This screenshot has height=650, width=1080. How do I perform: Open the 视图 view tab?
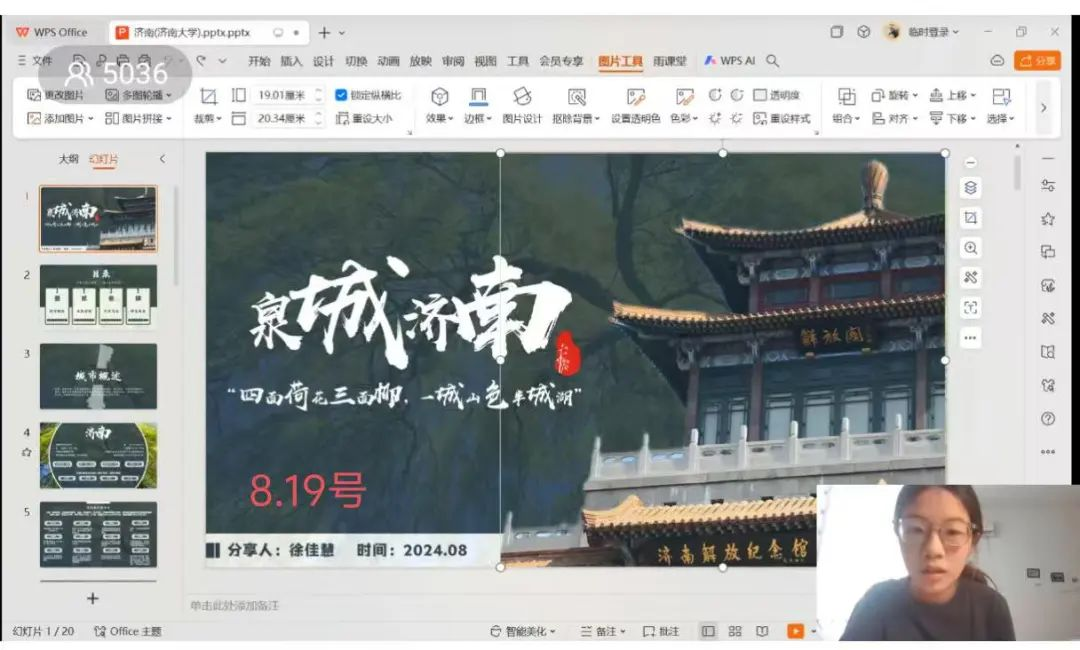486,61
